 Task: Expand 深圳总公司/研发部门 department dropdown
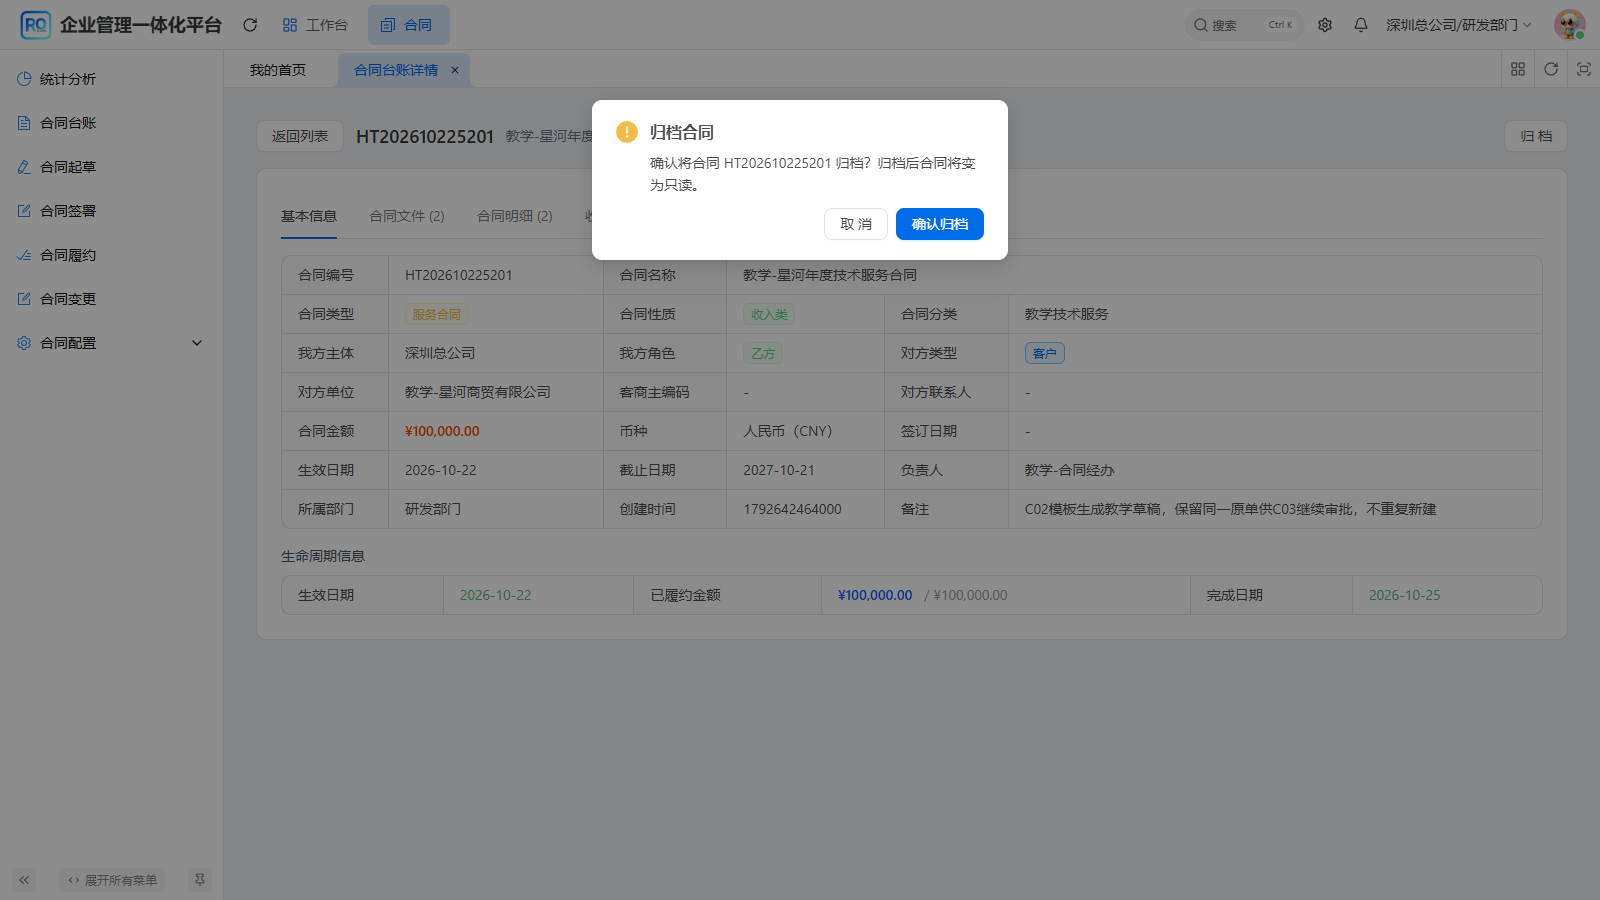[1458, 25]
